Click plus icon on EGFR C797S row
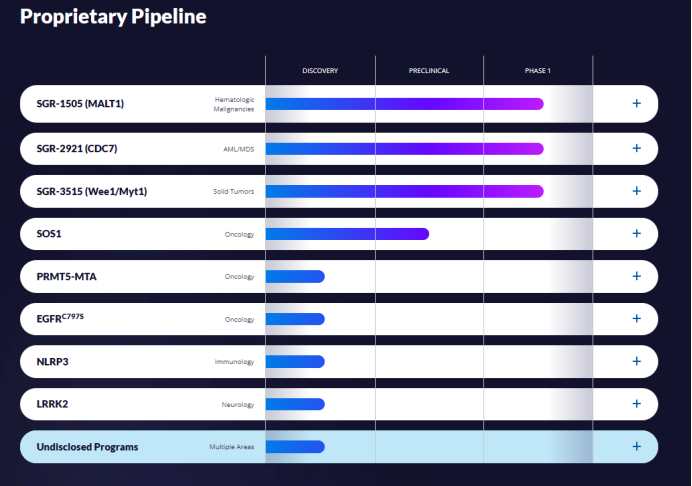The height and width of the screenshot is (486, 692). 636,319
